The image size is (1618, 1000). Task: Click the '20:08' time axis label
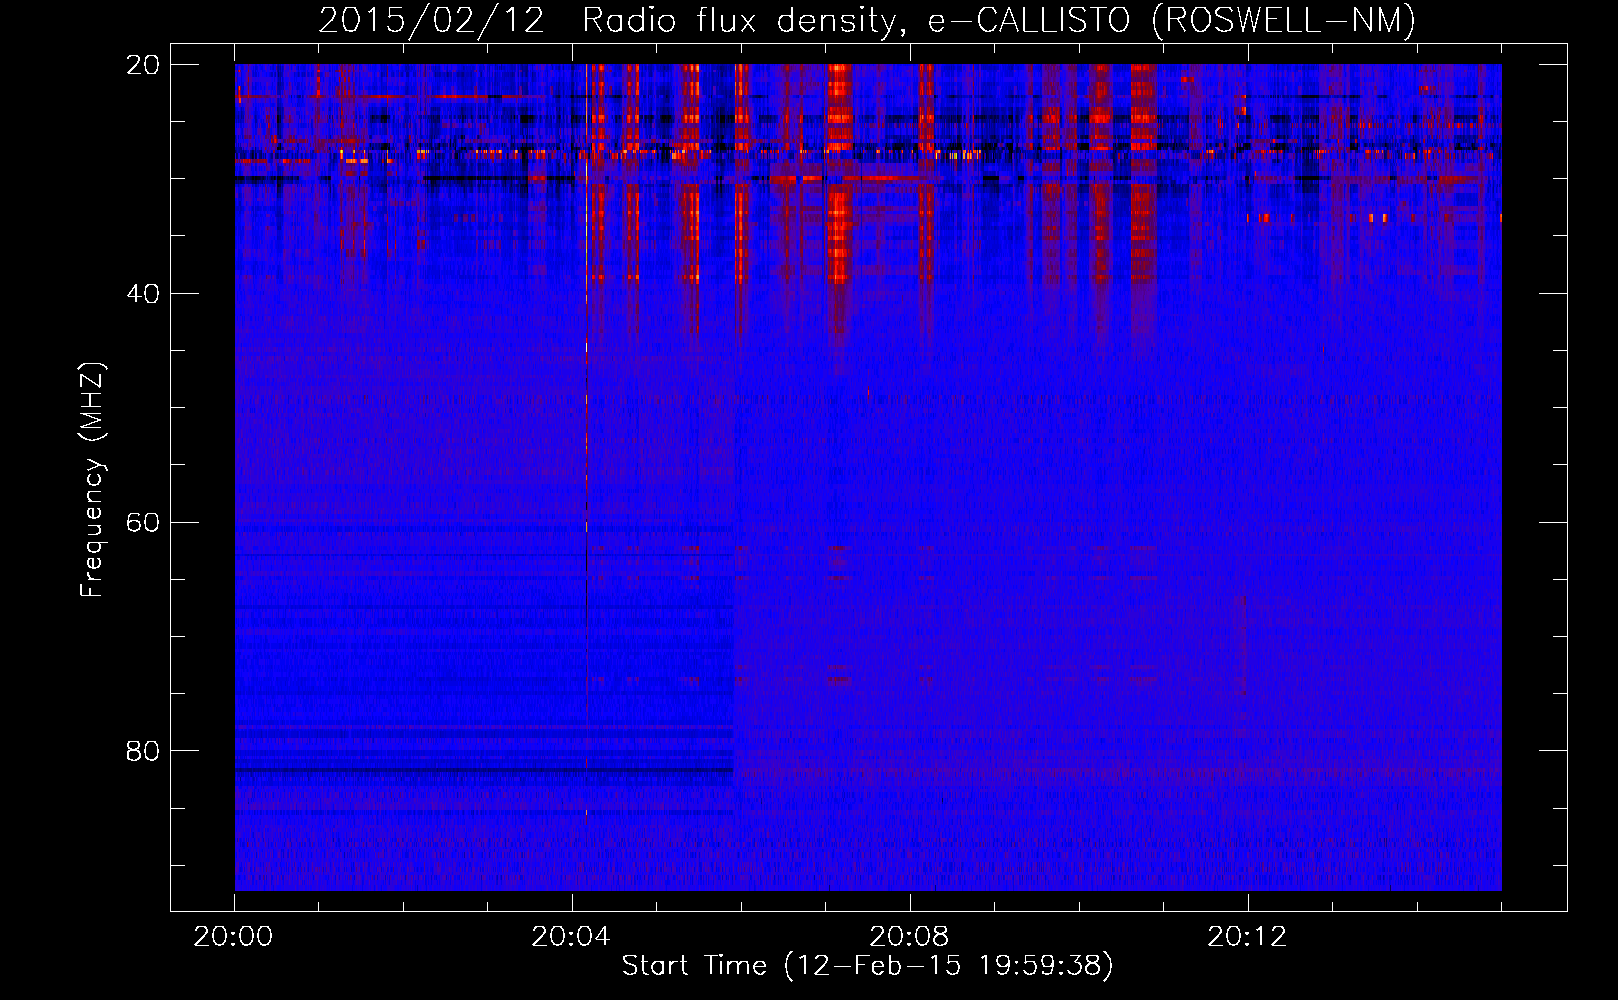(909, 937)
